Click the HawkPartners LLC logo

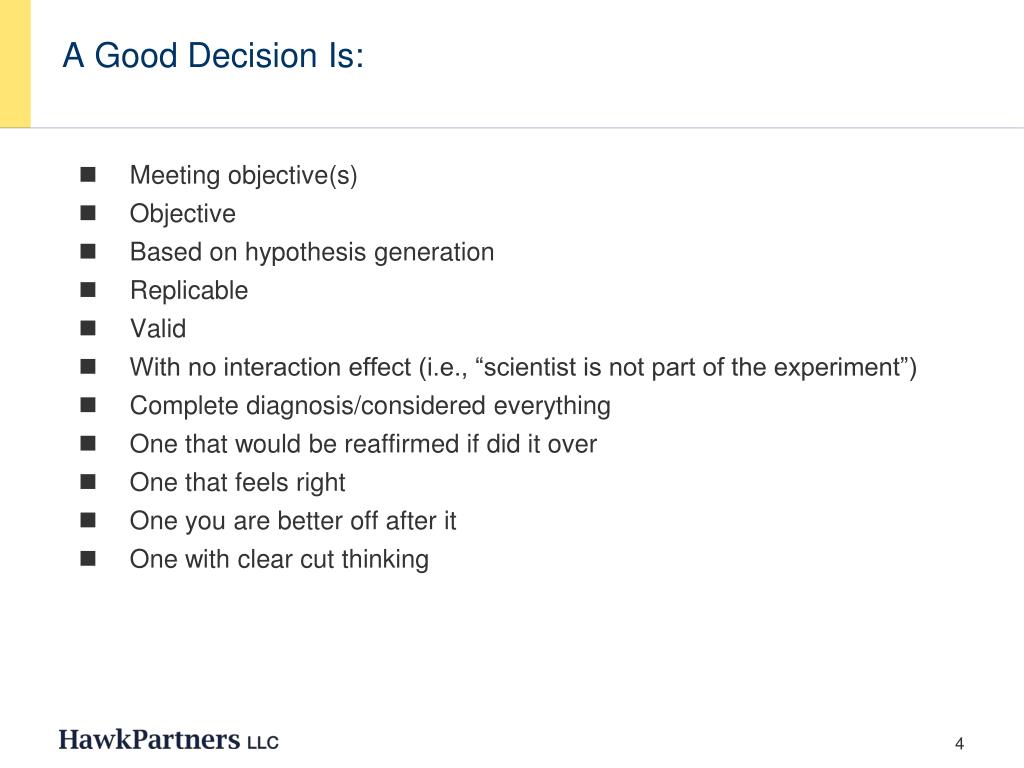click(168, 740)
